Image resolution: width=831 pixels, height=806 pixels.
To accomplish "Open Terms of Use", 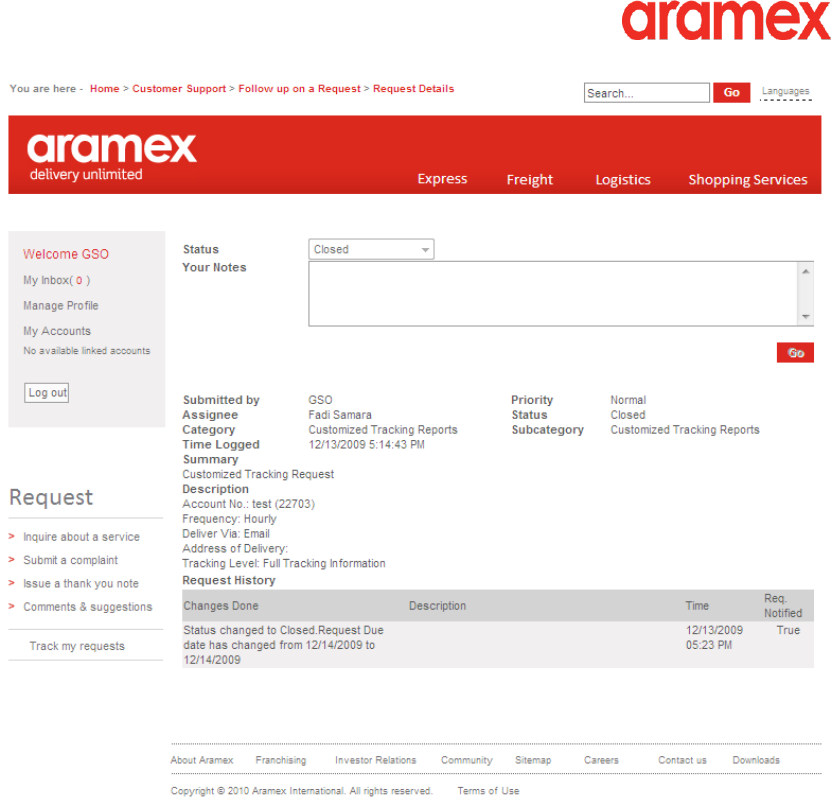I will (488, 791).
